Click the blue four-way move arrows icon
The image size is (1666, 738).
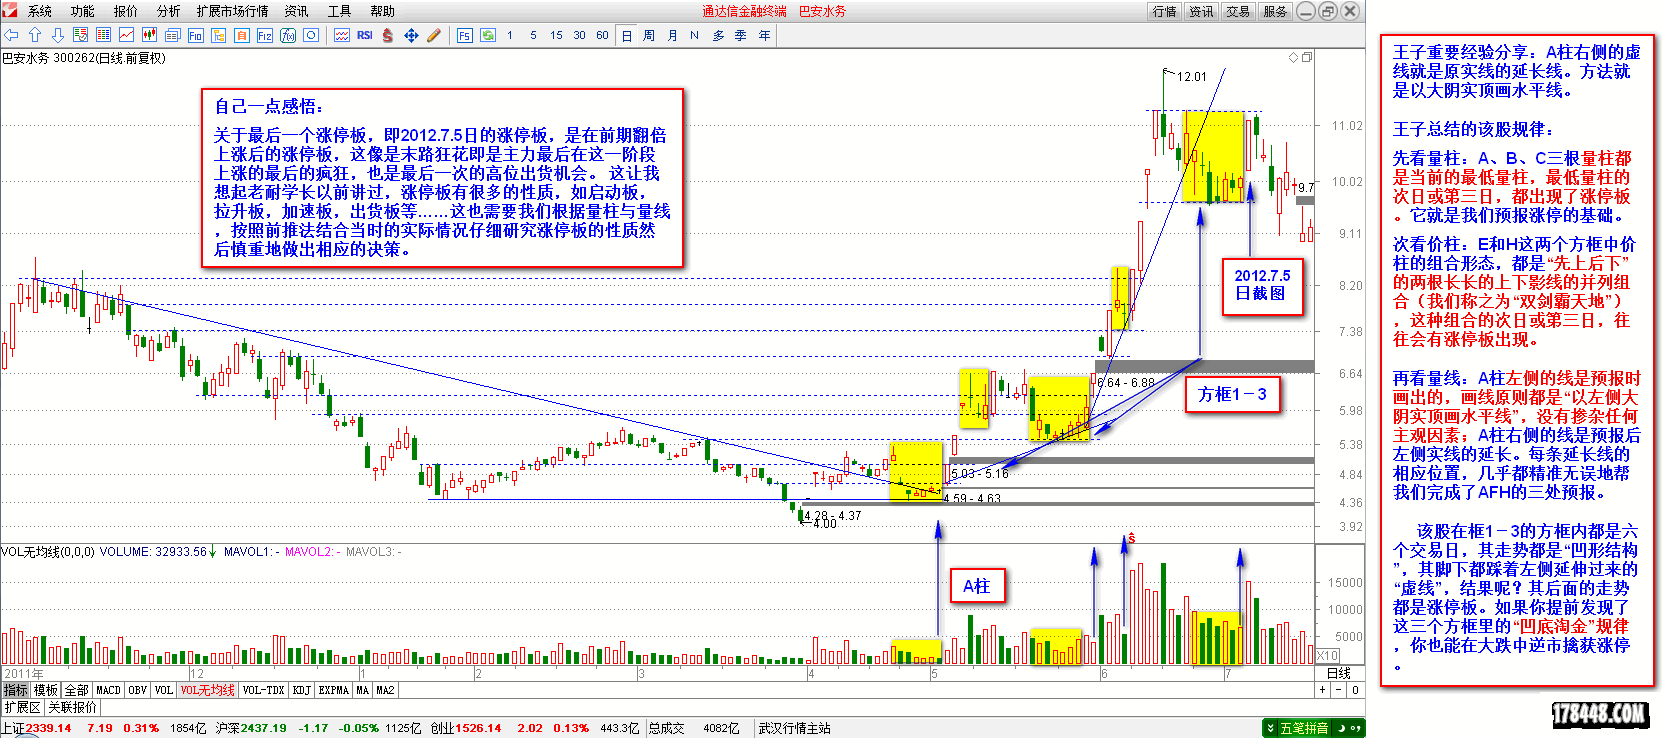coord(411,35)
